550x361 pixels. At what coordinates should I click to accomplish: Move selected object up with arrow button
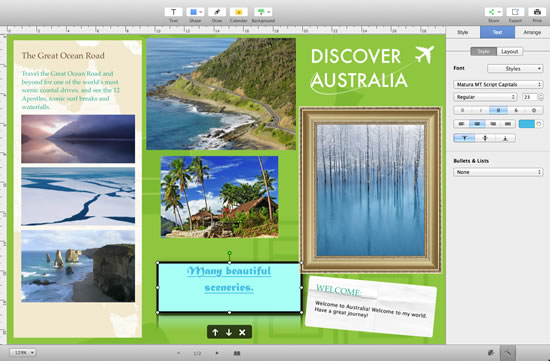click(215, 332)
